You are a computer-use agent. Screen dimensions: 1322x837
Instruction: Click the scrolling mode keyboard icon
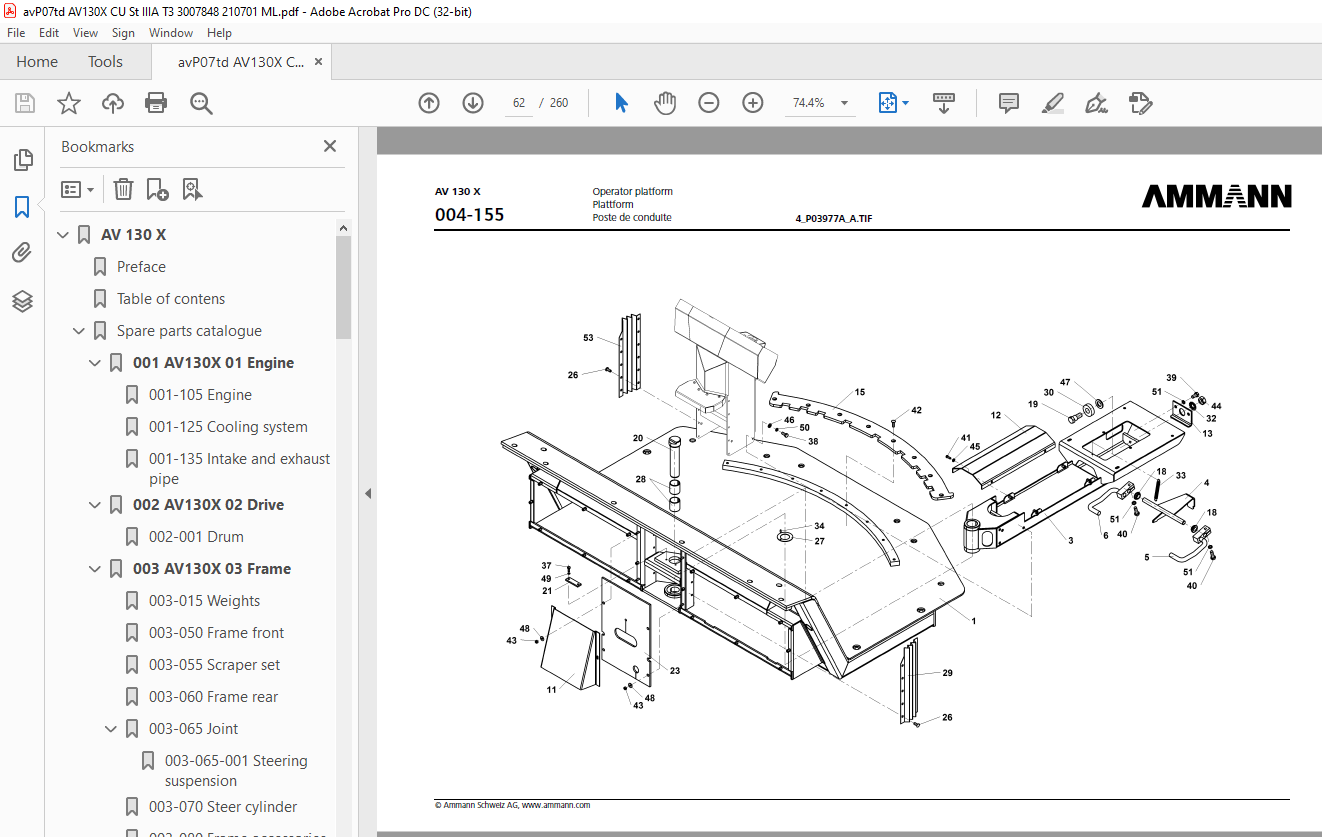click(944, 103)
